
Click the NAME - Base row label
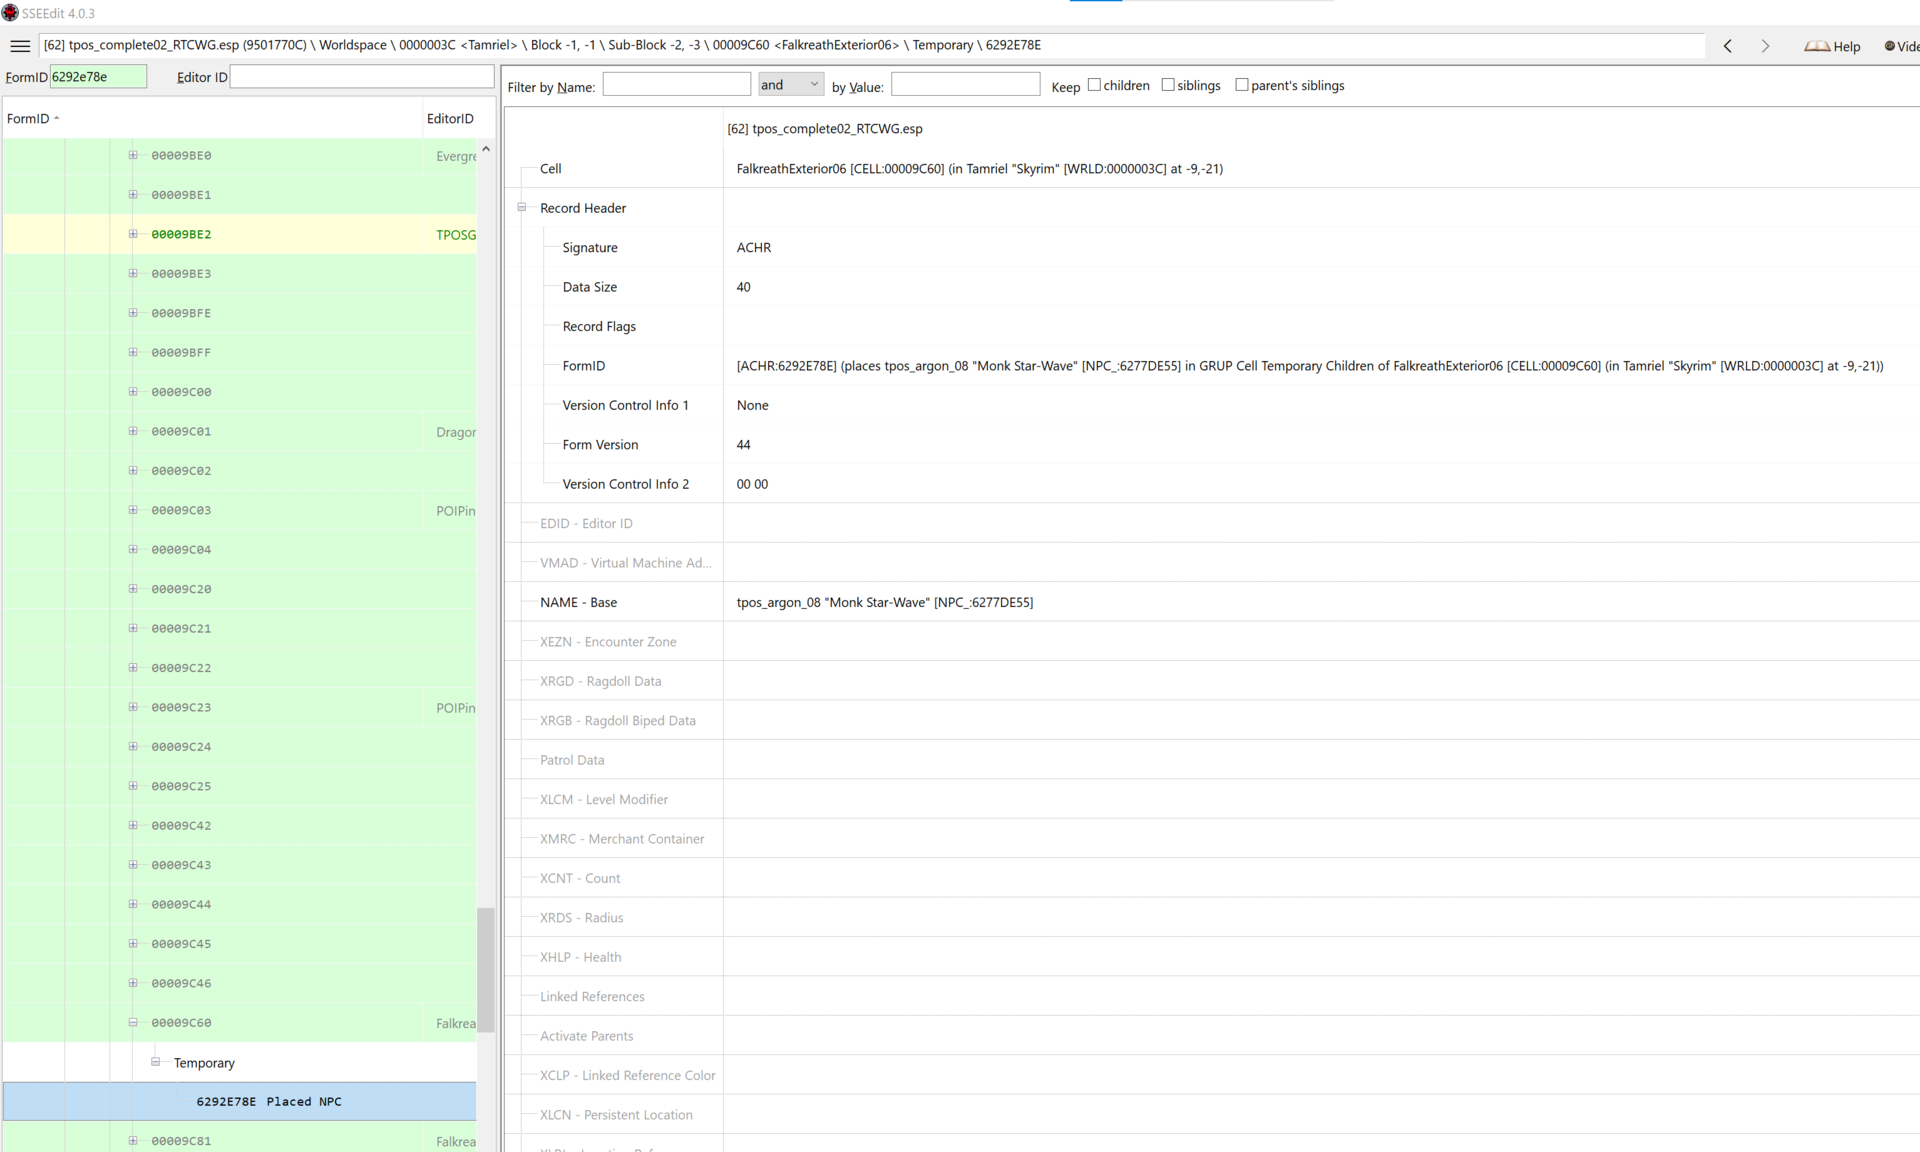578,602
